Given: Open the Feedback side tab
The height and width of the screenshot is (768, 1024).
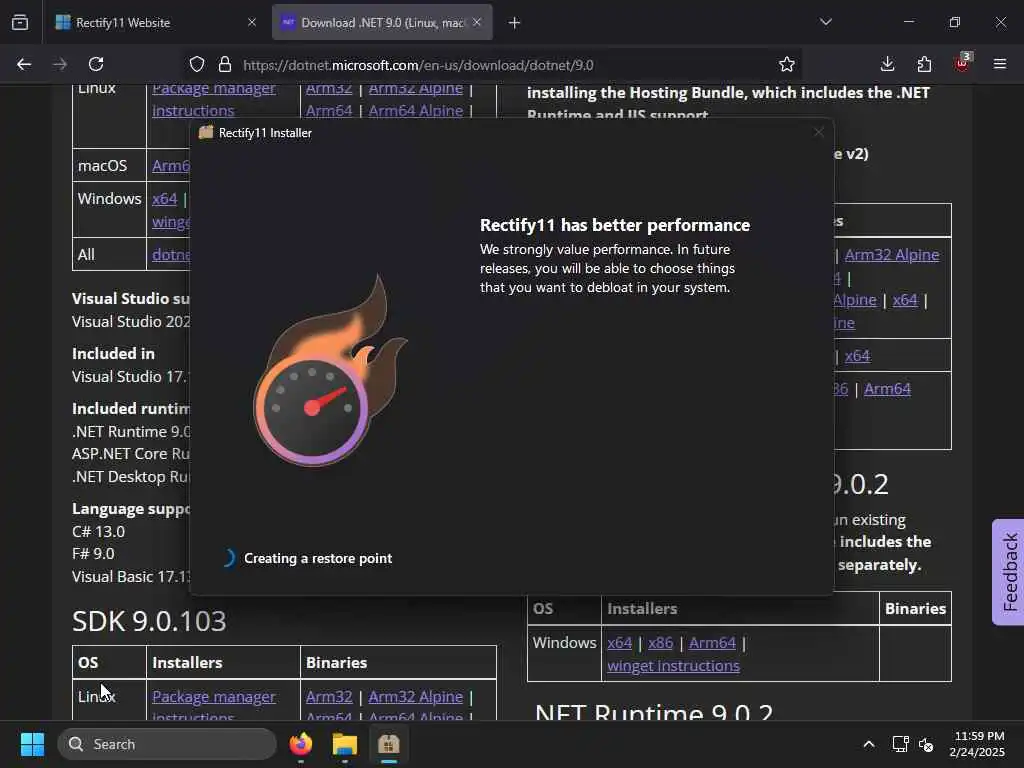Looking at the screenshot, I should tap(1008, 572).
